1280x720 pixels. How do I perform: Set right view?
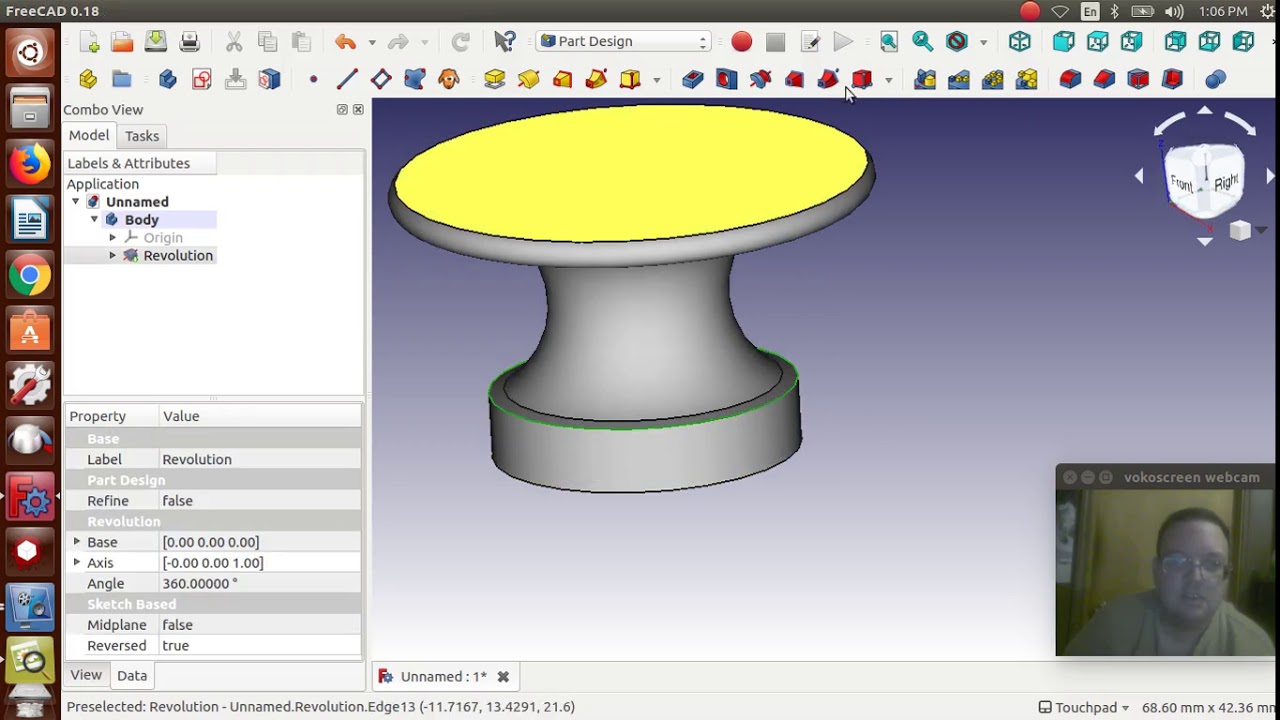(1132, 42)
